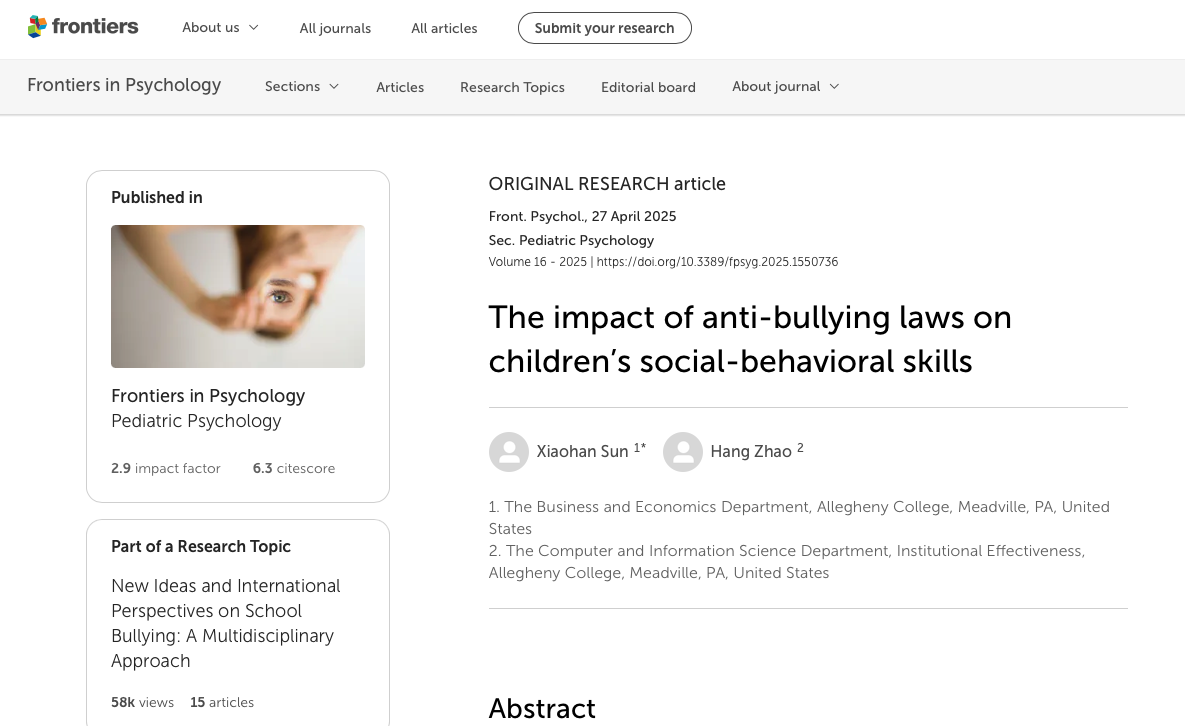Click the 15 articles text
Image resolution: width=1185 pixels, height=726 pixels.
pos(221,703)
